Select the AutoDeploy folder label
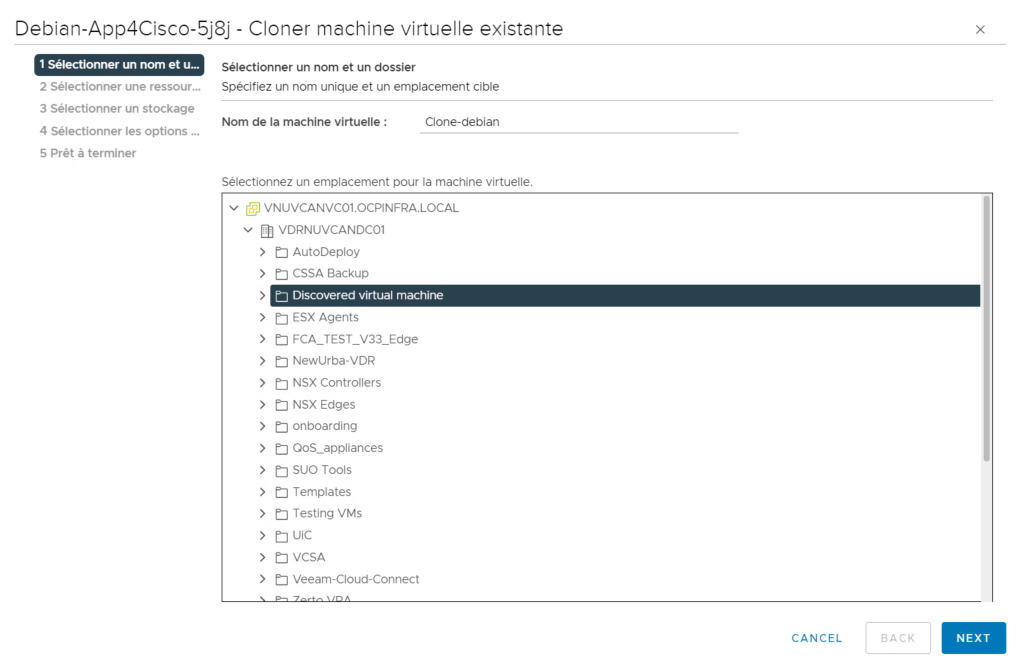The width and height of the screenshot is (1019, 663). (326, 252)
